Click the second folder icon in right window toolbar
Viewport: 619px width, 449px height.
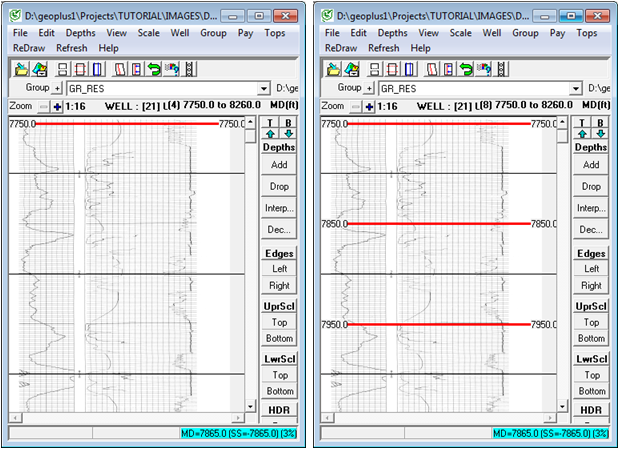point(348,69)
